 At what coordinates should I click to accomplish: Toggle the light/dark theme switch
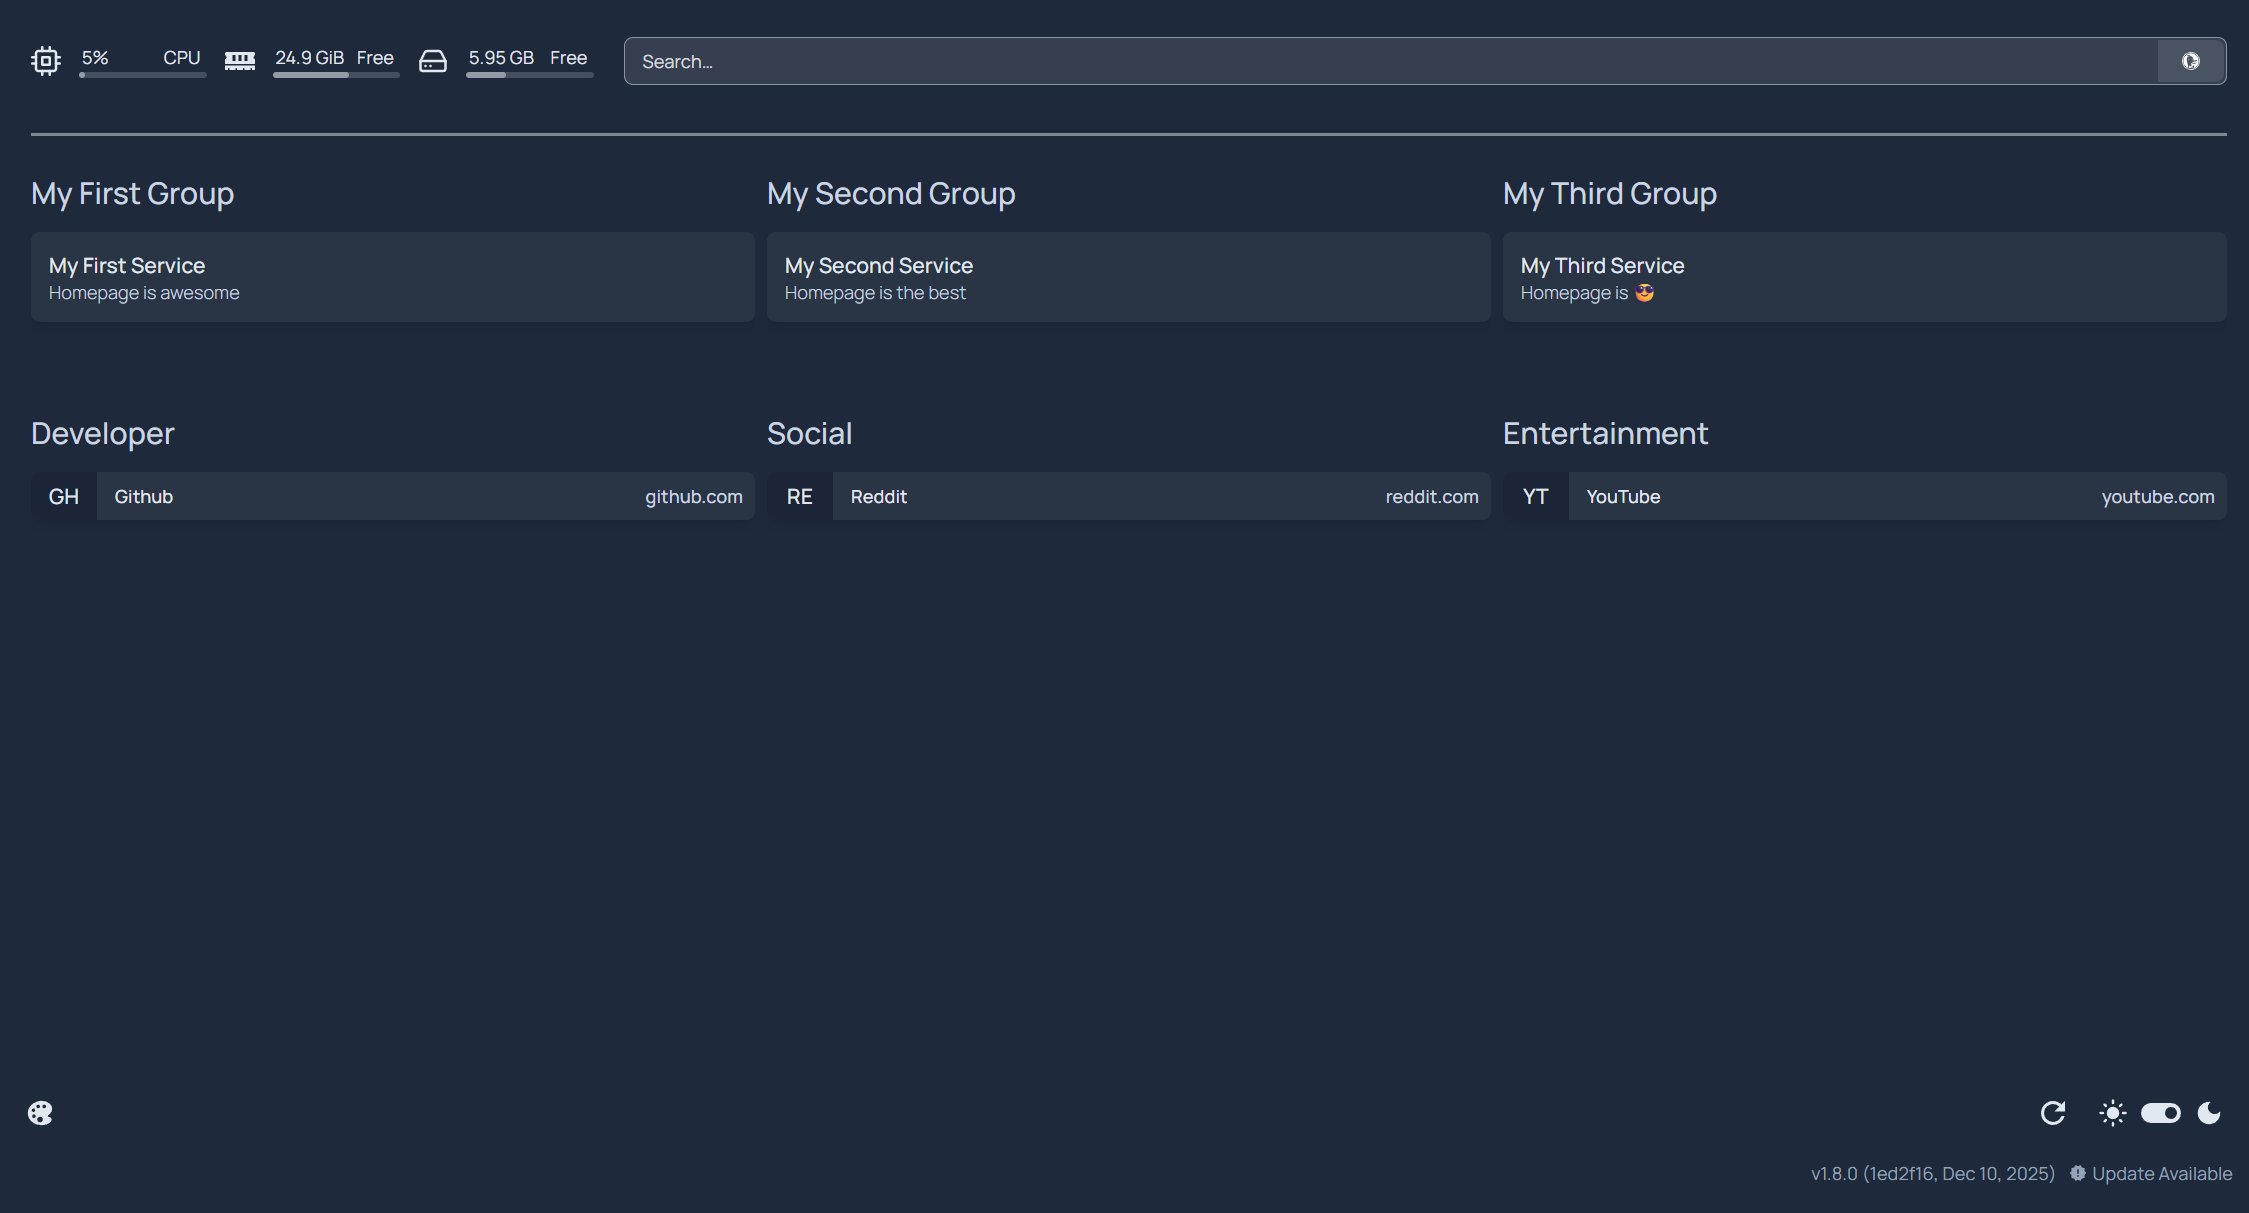click(x=2160, y=1113)
